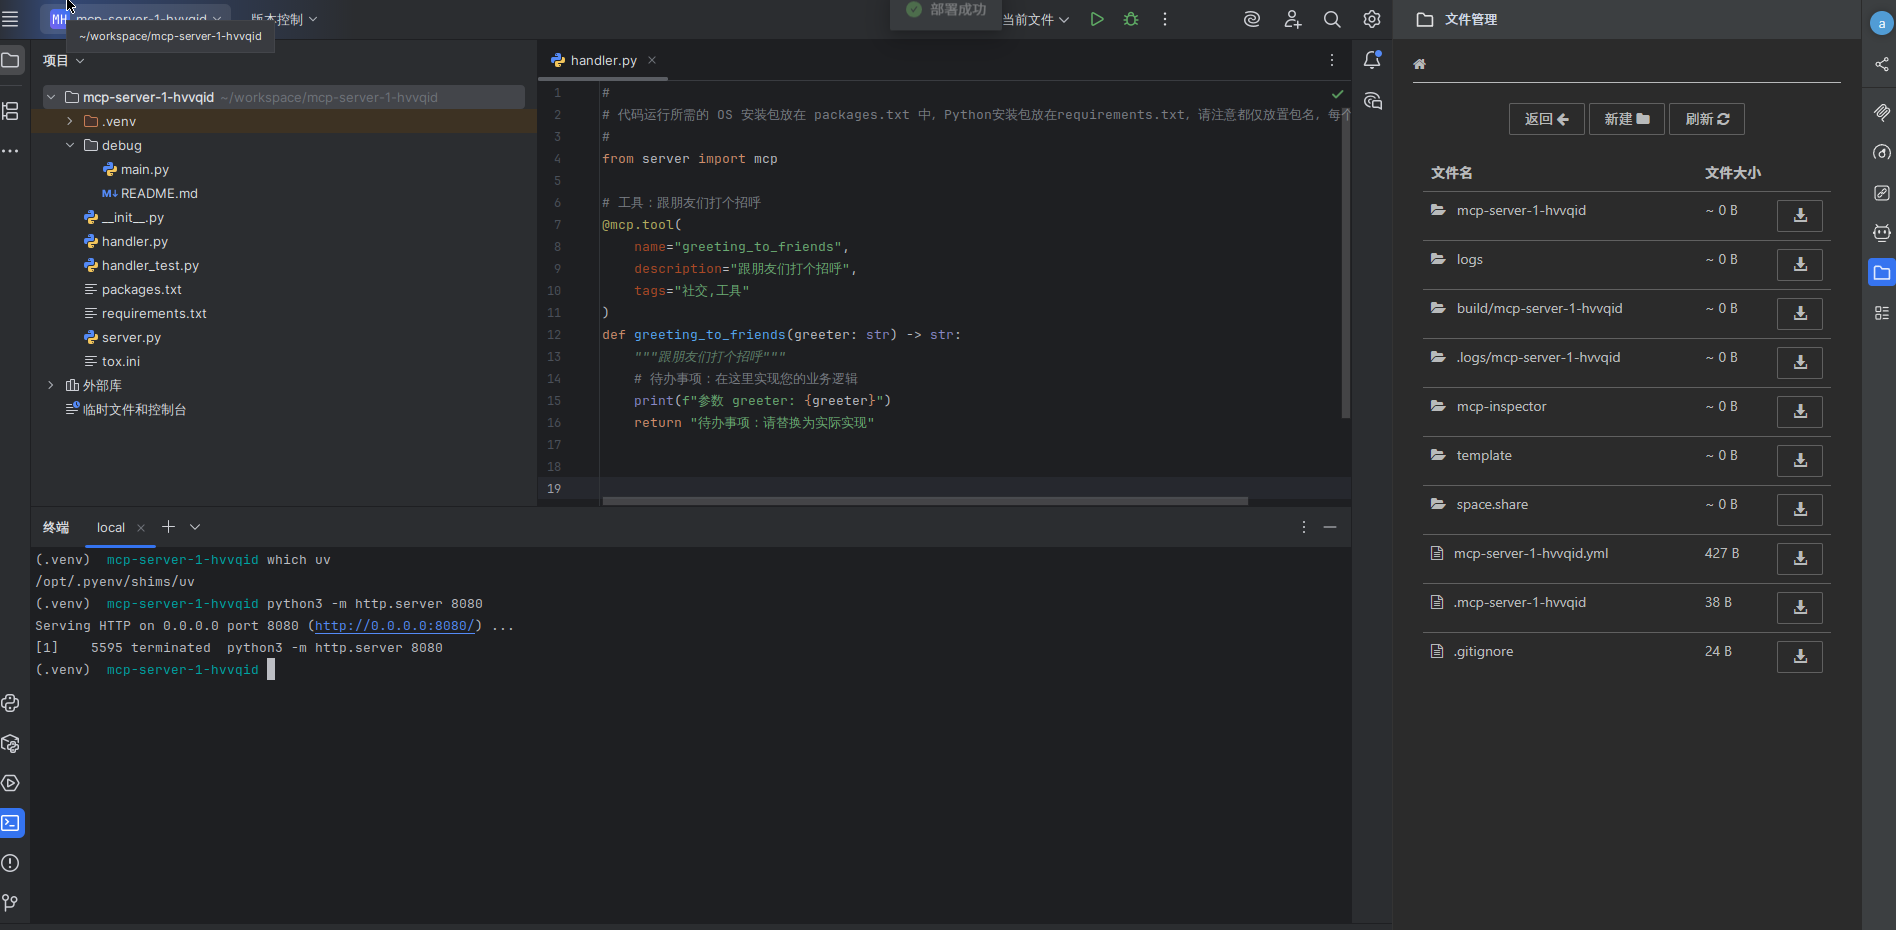Select the local terminal tab

pyautogui.click(x=111, y=527)
